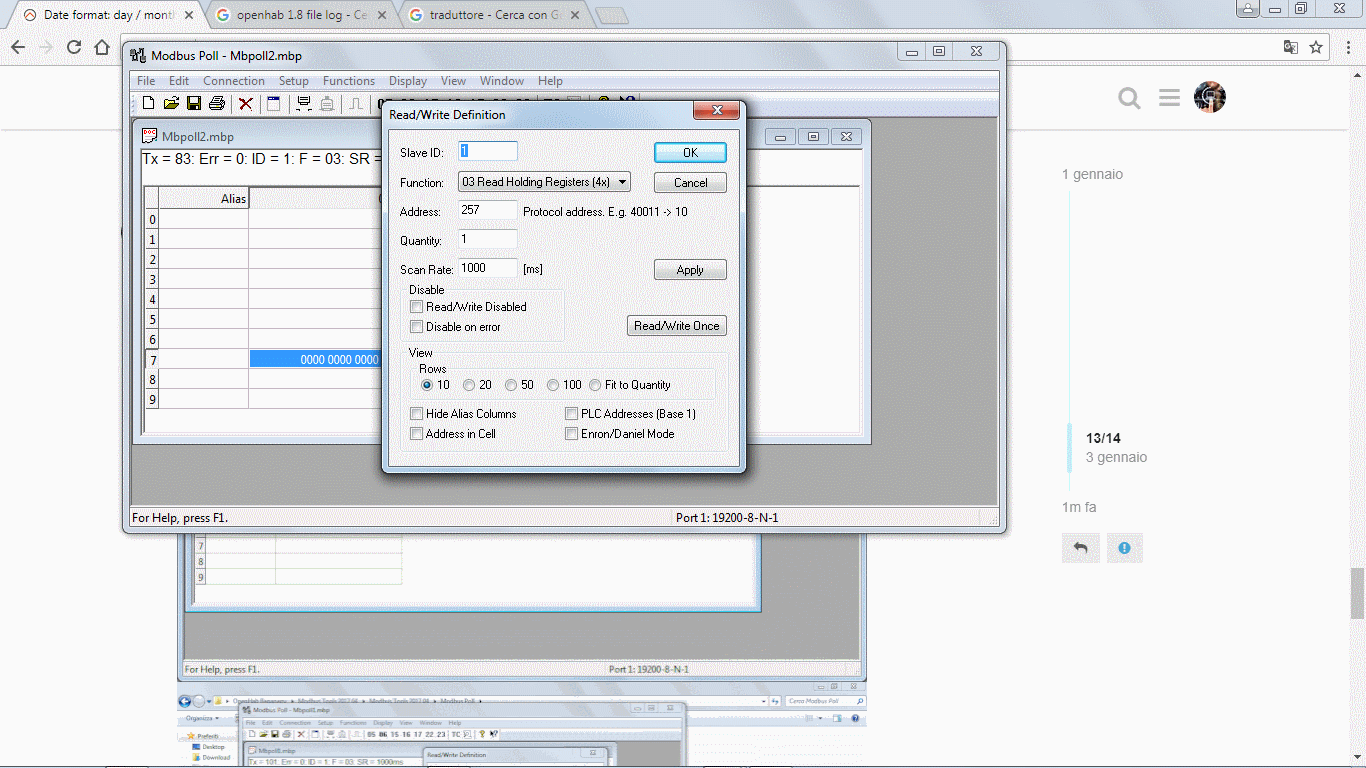The width and height of the screenshot is (1366, 768).
Task: Open the Window menu in Modbus Poll
Action: click(x=502, y=81)
